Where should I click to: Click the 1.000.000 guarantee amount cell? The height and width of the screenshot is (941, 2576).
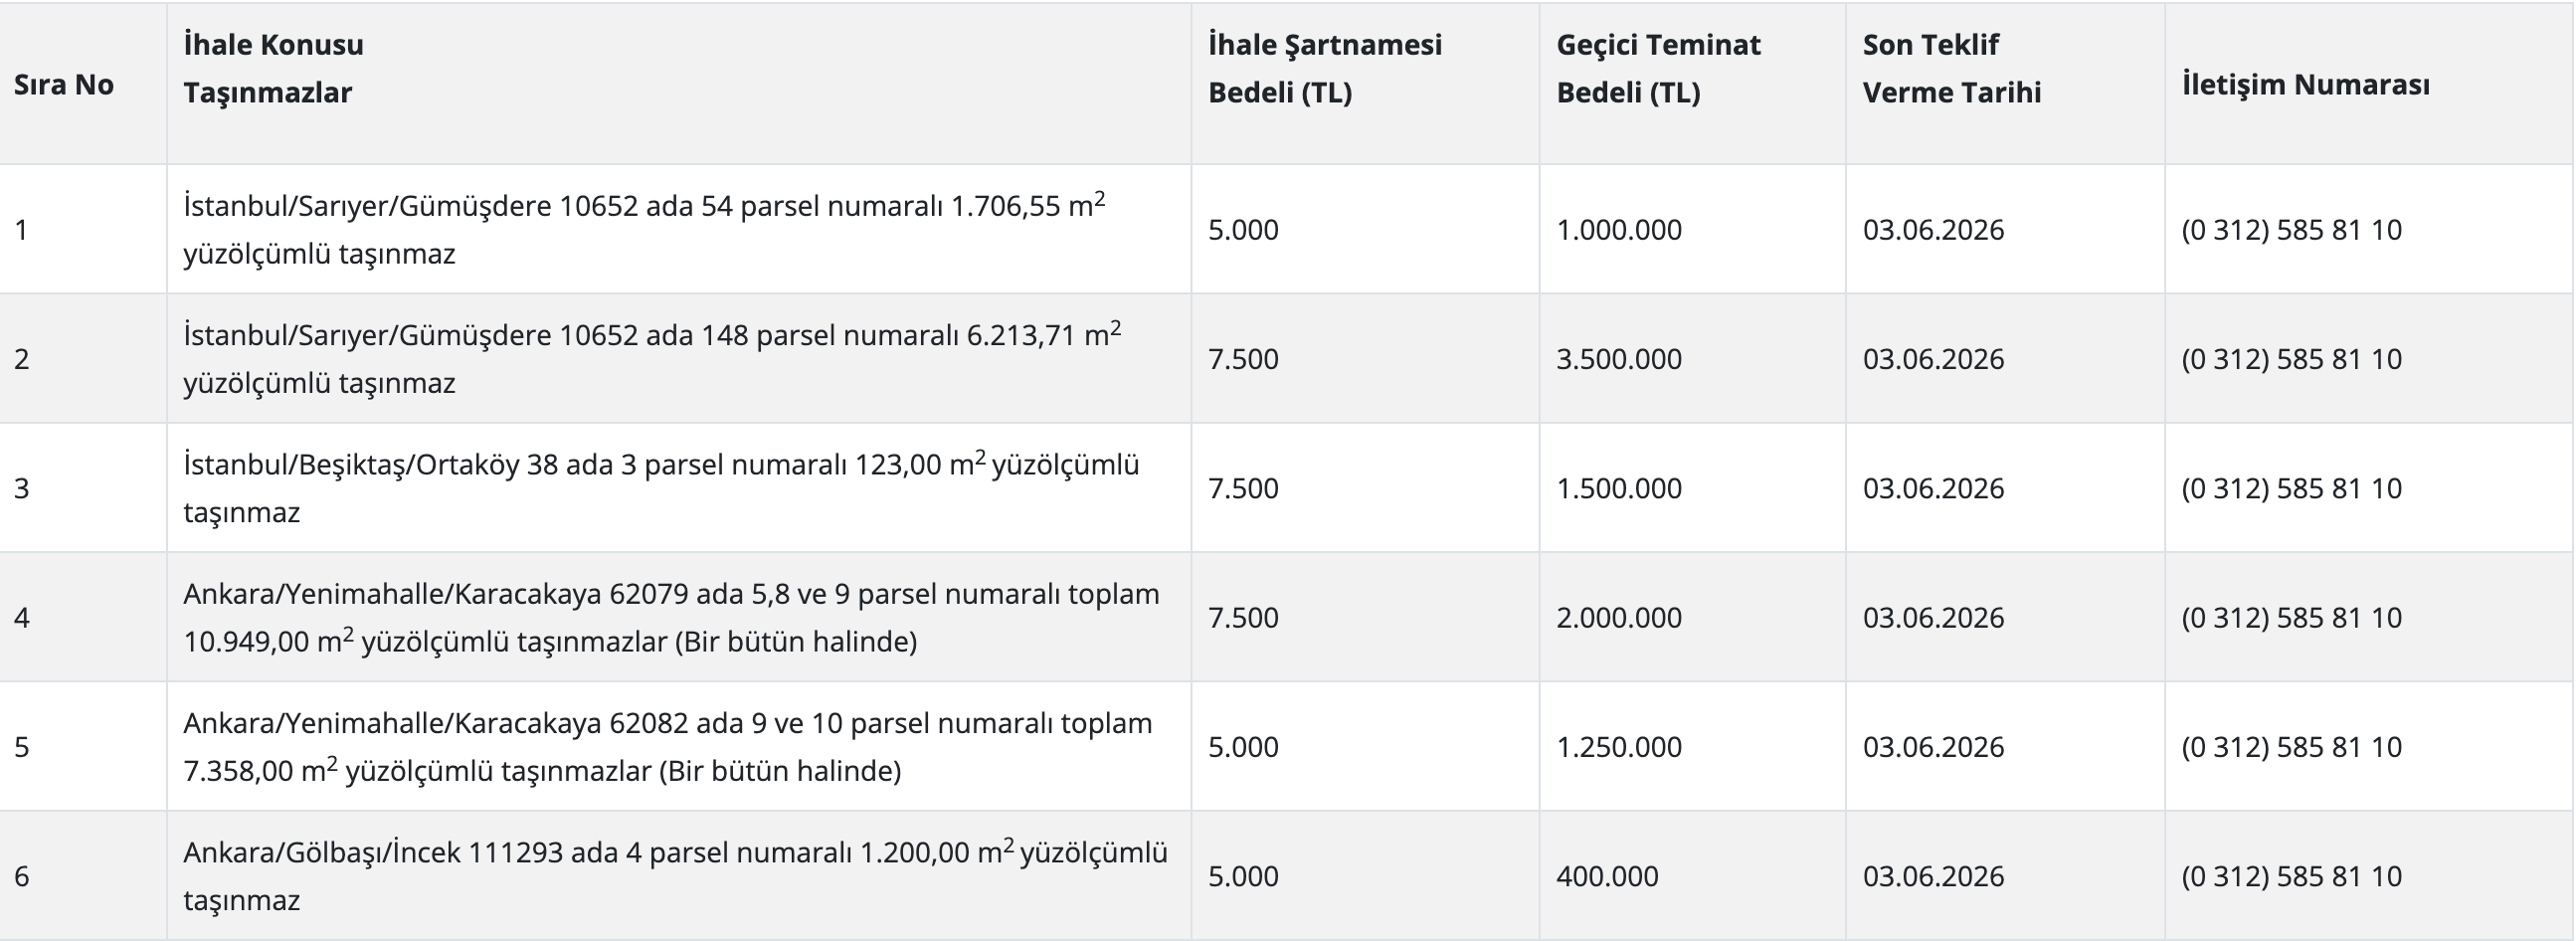tap(1619, 230)
